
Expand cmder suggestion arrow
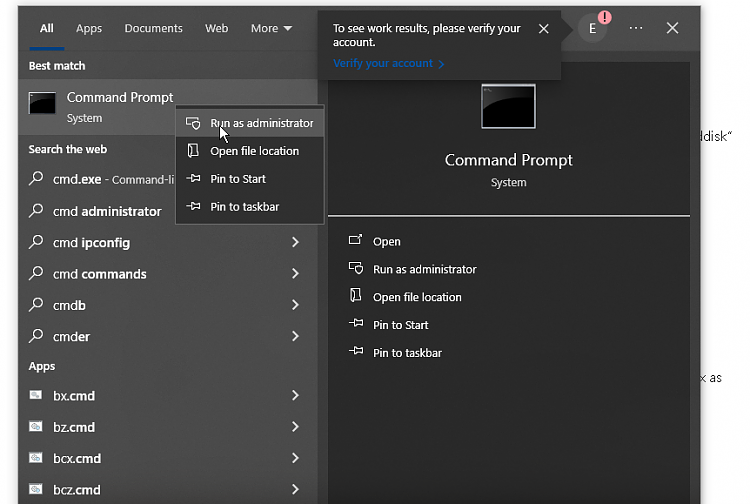pyautogui.click(x=296, y=336)
